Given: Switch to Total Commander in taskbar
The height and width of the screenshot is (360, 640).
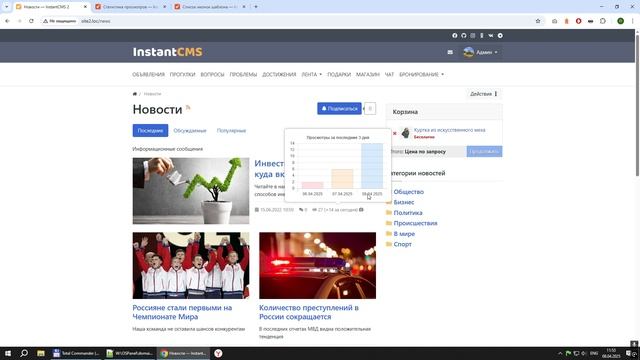Looking at the screenshot, I should (x=76, y=353).
